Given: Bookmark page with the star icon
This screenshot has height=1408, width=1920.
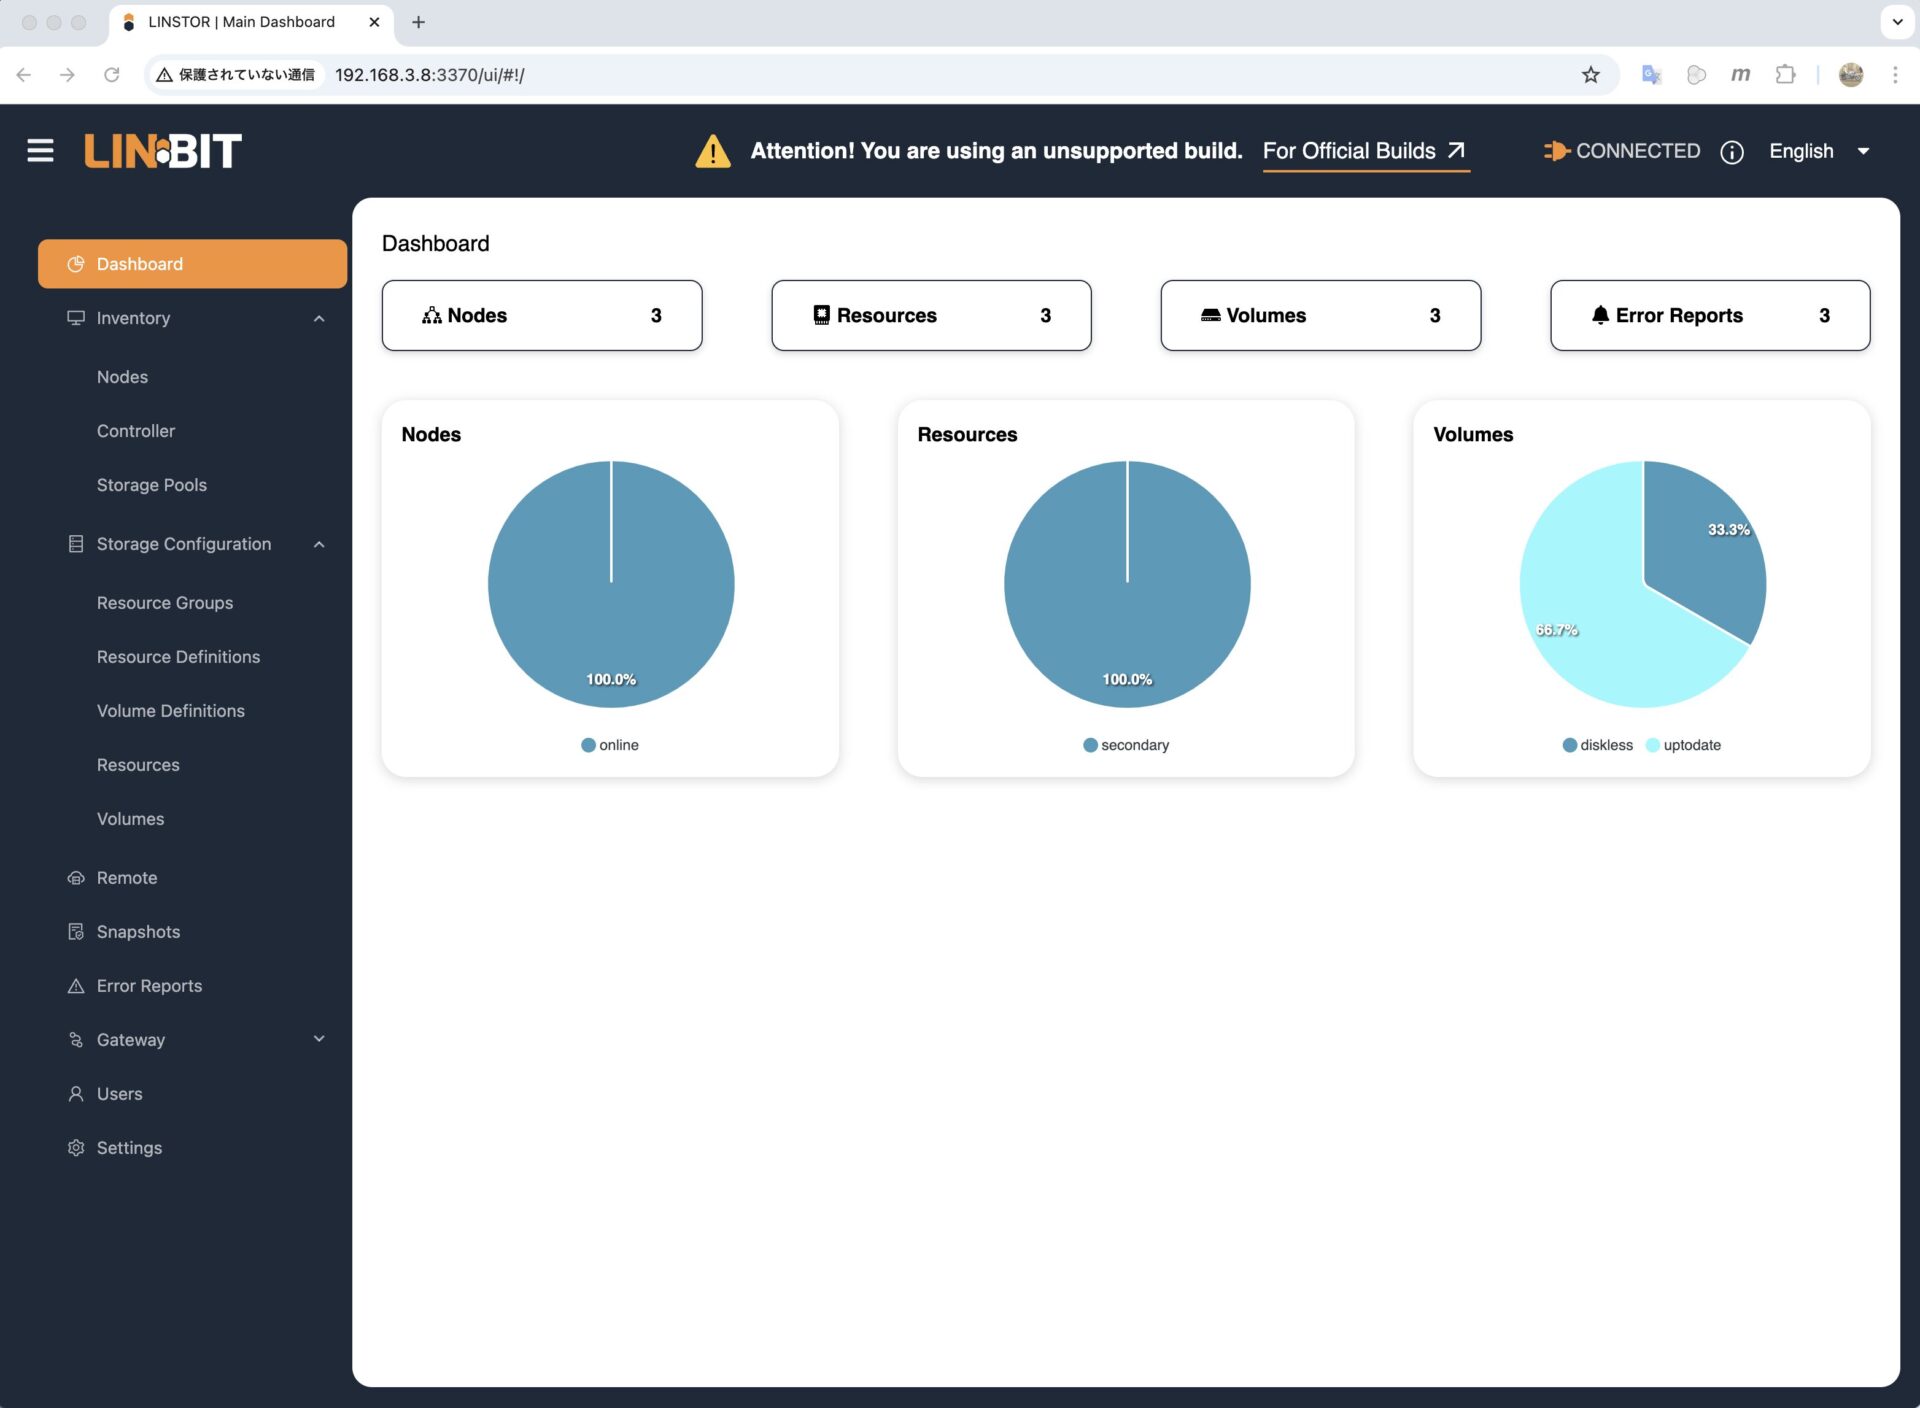Looking at the screenshot, I should 1590,75.
